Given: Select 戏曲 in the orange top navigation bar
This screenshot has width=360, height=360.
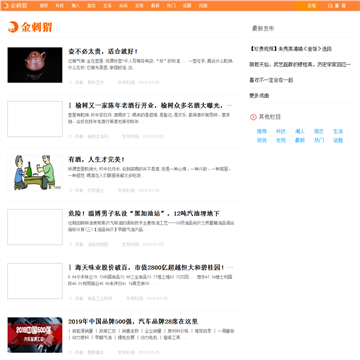Looking at the screenshot, I should tap(203, 6).
